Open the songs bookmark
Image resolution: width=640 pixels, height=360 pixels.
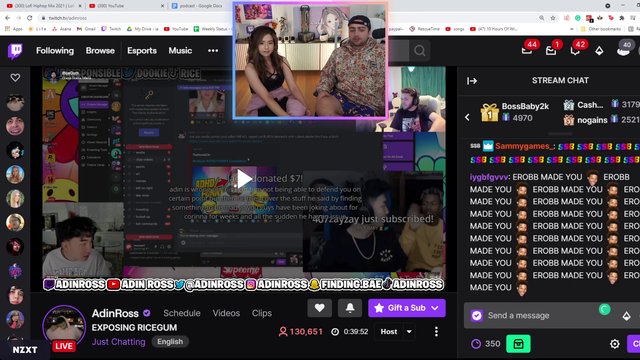click(455, 29)
